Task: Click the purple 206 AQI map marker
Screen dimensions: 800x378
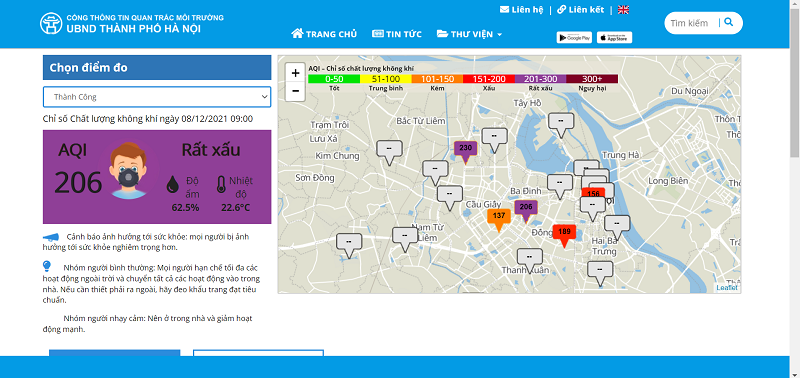Action: click(526, 210)
